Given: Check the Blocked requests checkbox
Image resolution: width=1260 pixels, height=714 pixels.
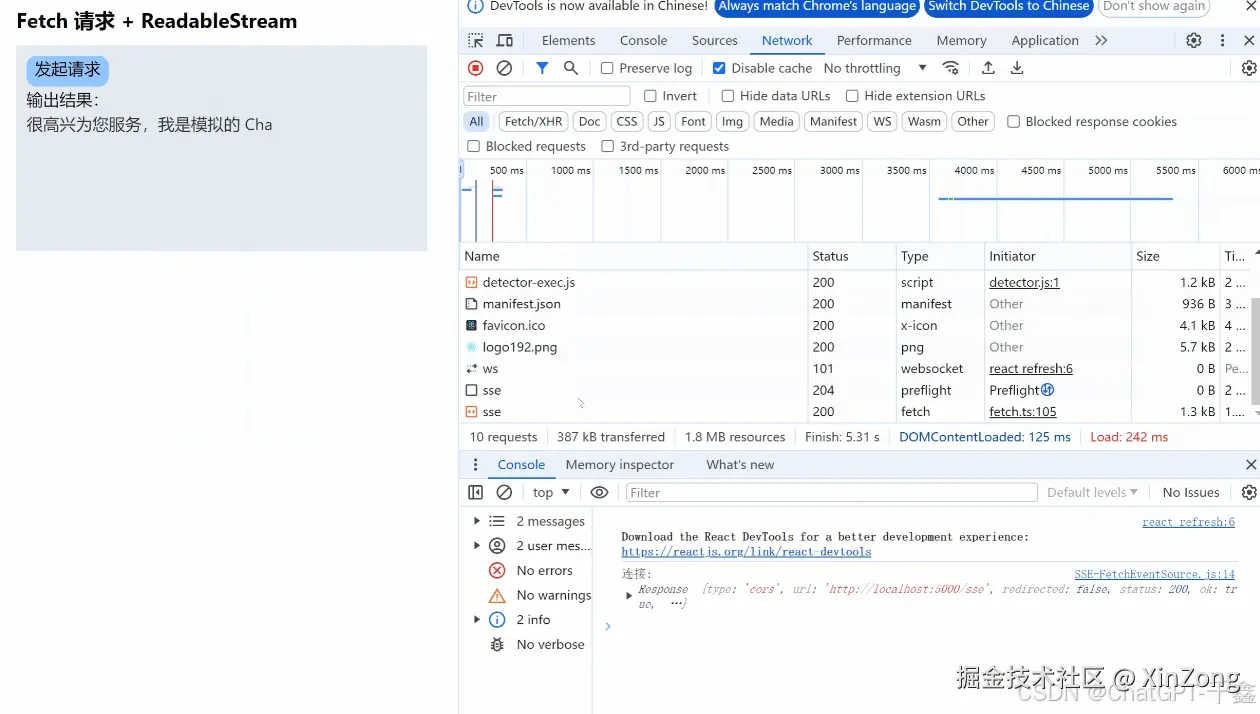Looking at the screenshot, I should pyautogui.click(x=474, y=147).
